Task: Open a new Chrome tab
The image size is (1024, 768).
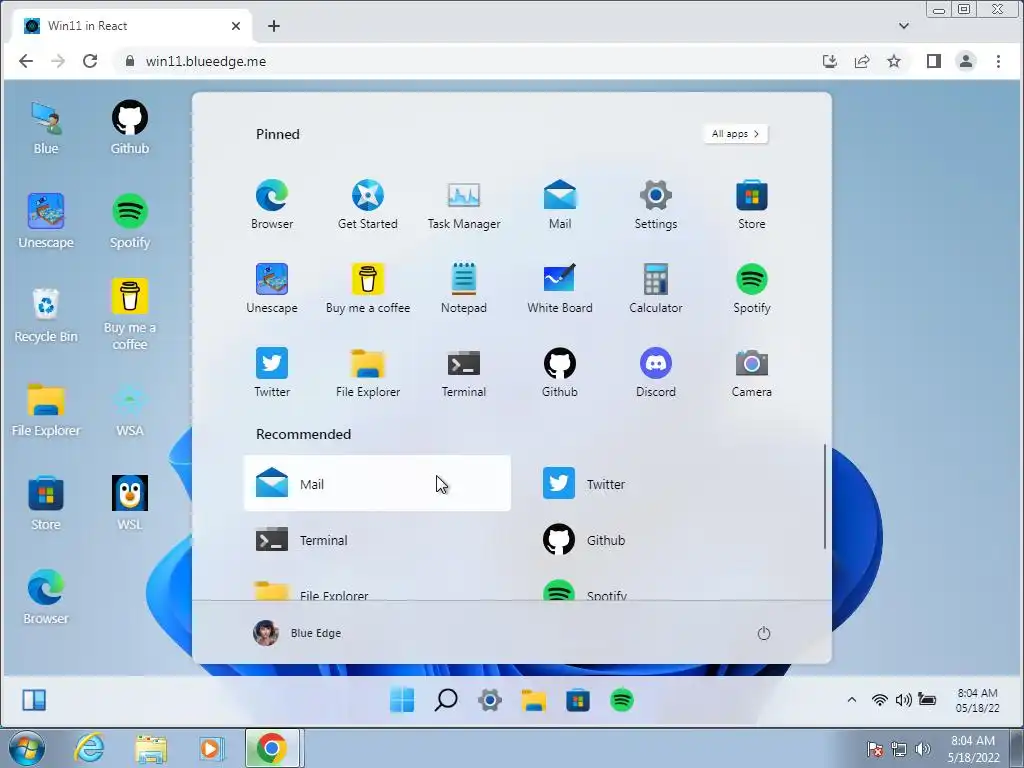Action: pos(274,26)
